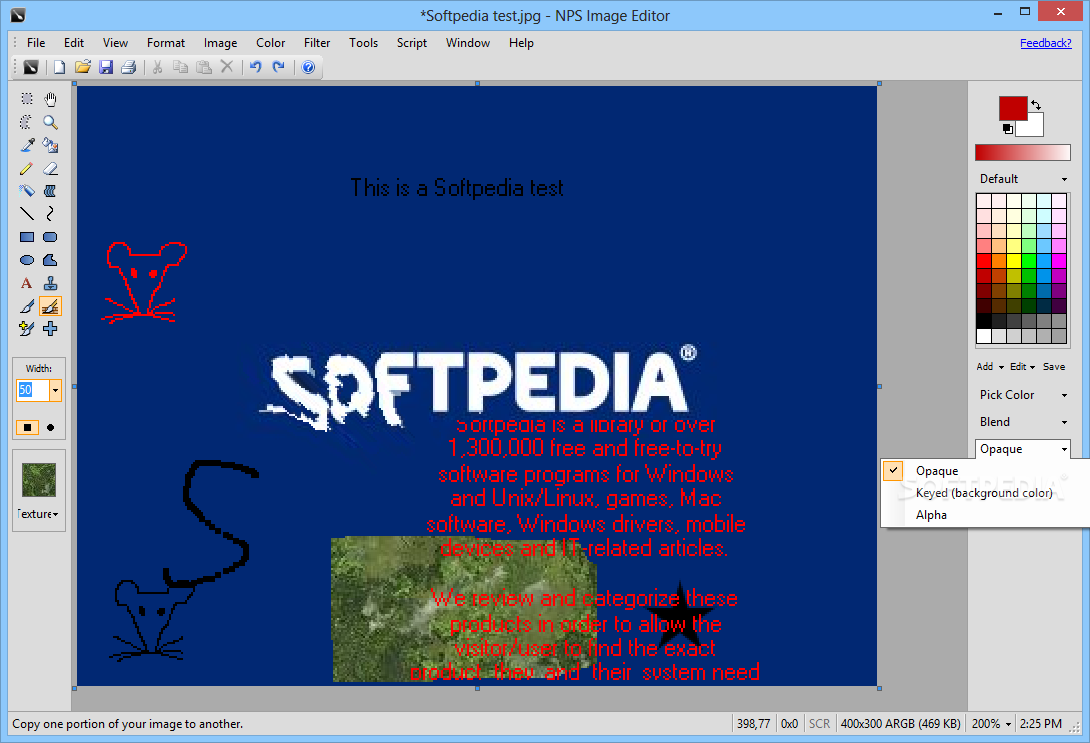Select the freehand lasso selection tool
The height and width of the screenshot is (743, 1090).
tap(26, 122)
